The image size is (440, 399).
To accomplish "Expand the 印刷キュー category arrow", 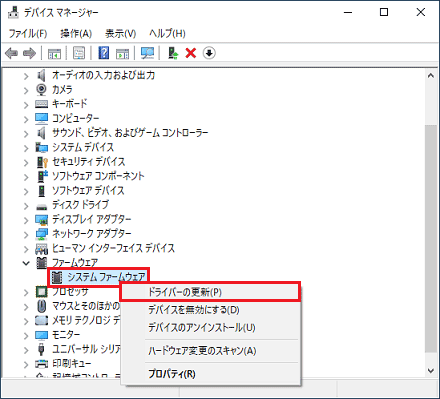I will pos(26,364).
